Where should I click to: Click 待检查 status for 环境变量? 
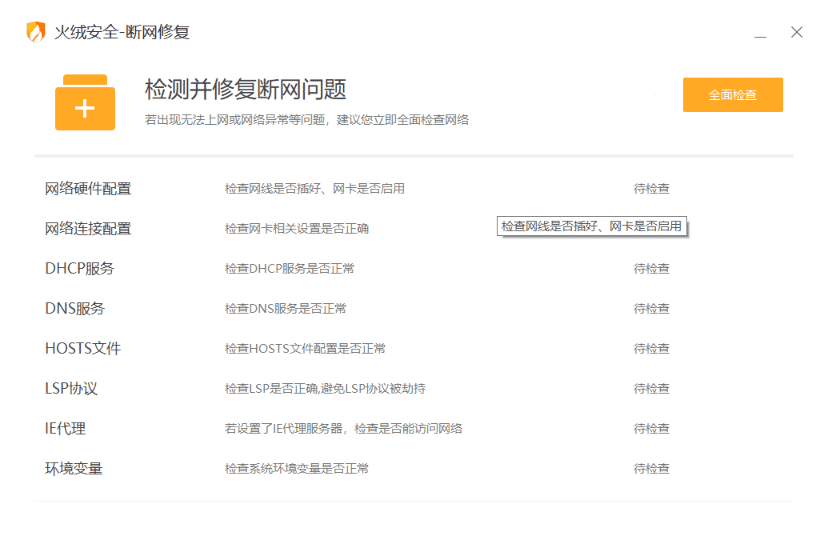pyautogui.click(x=652, y=468)
